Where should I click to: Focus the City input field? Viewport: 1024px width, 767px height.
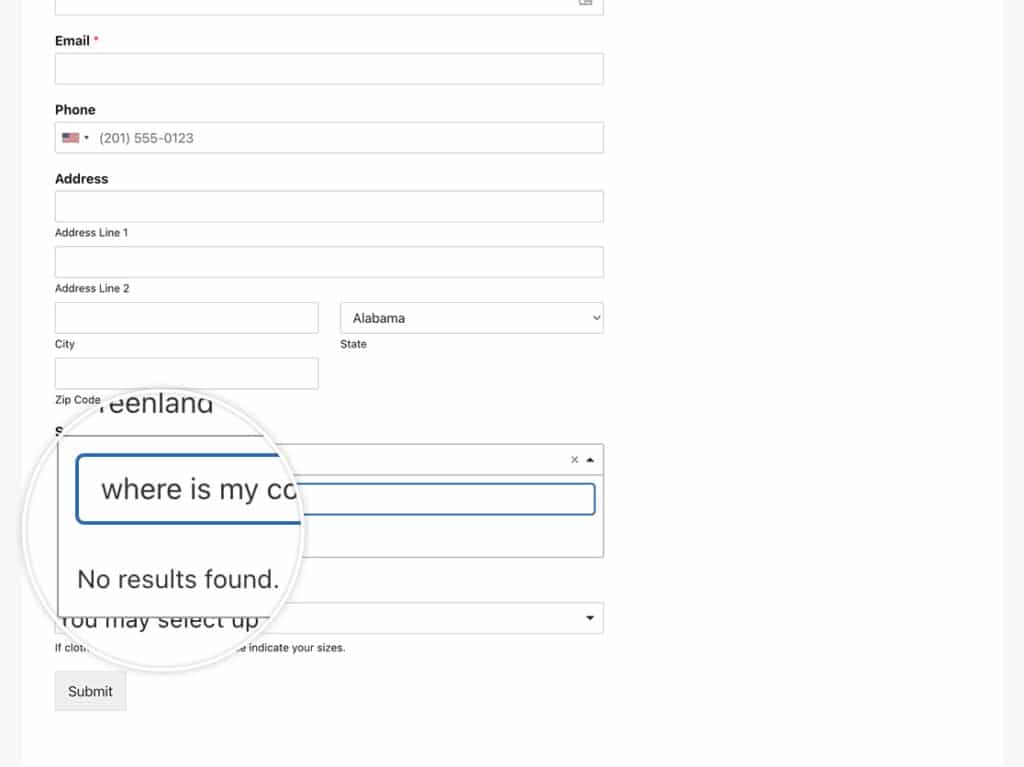pos(186,317)
